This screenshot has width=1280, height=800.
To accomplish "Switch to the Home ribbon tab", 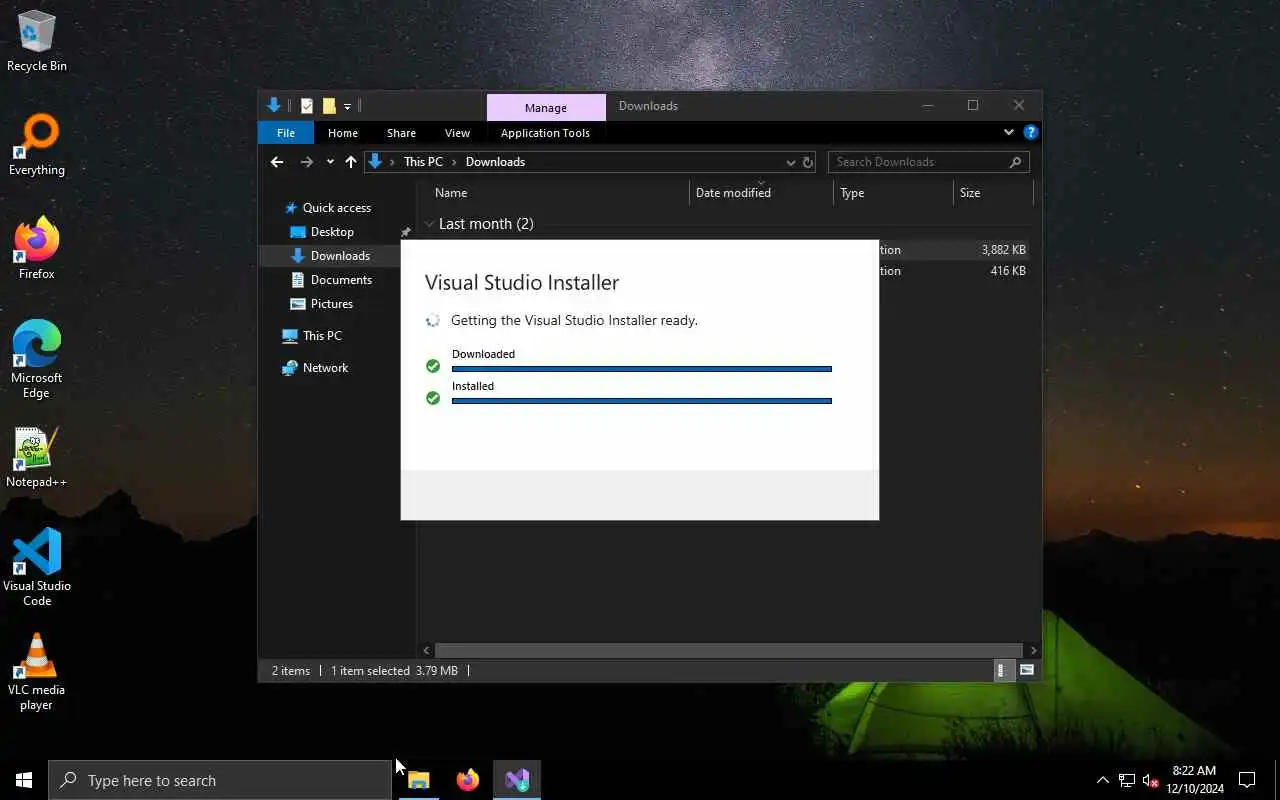I will pyautogui.click(x=343, y=133).
